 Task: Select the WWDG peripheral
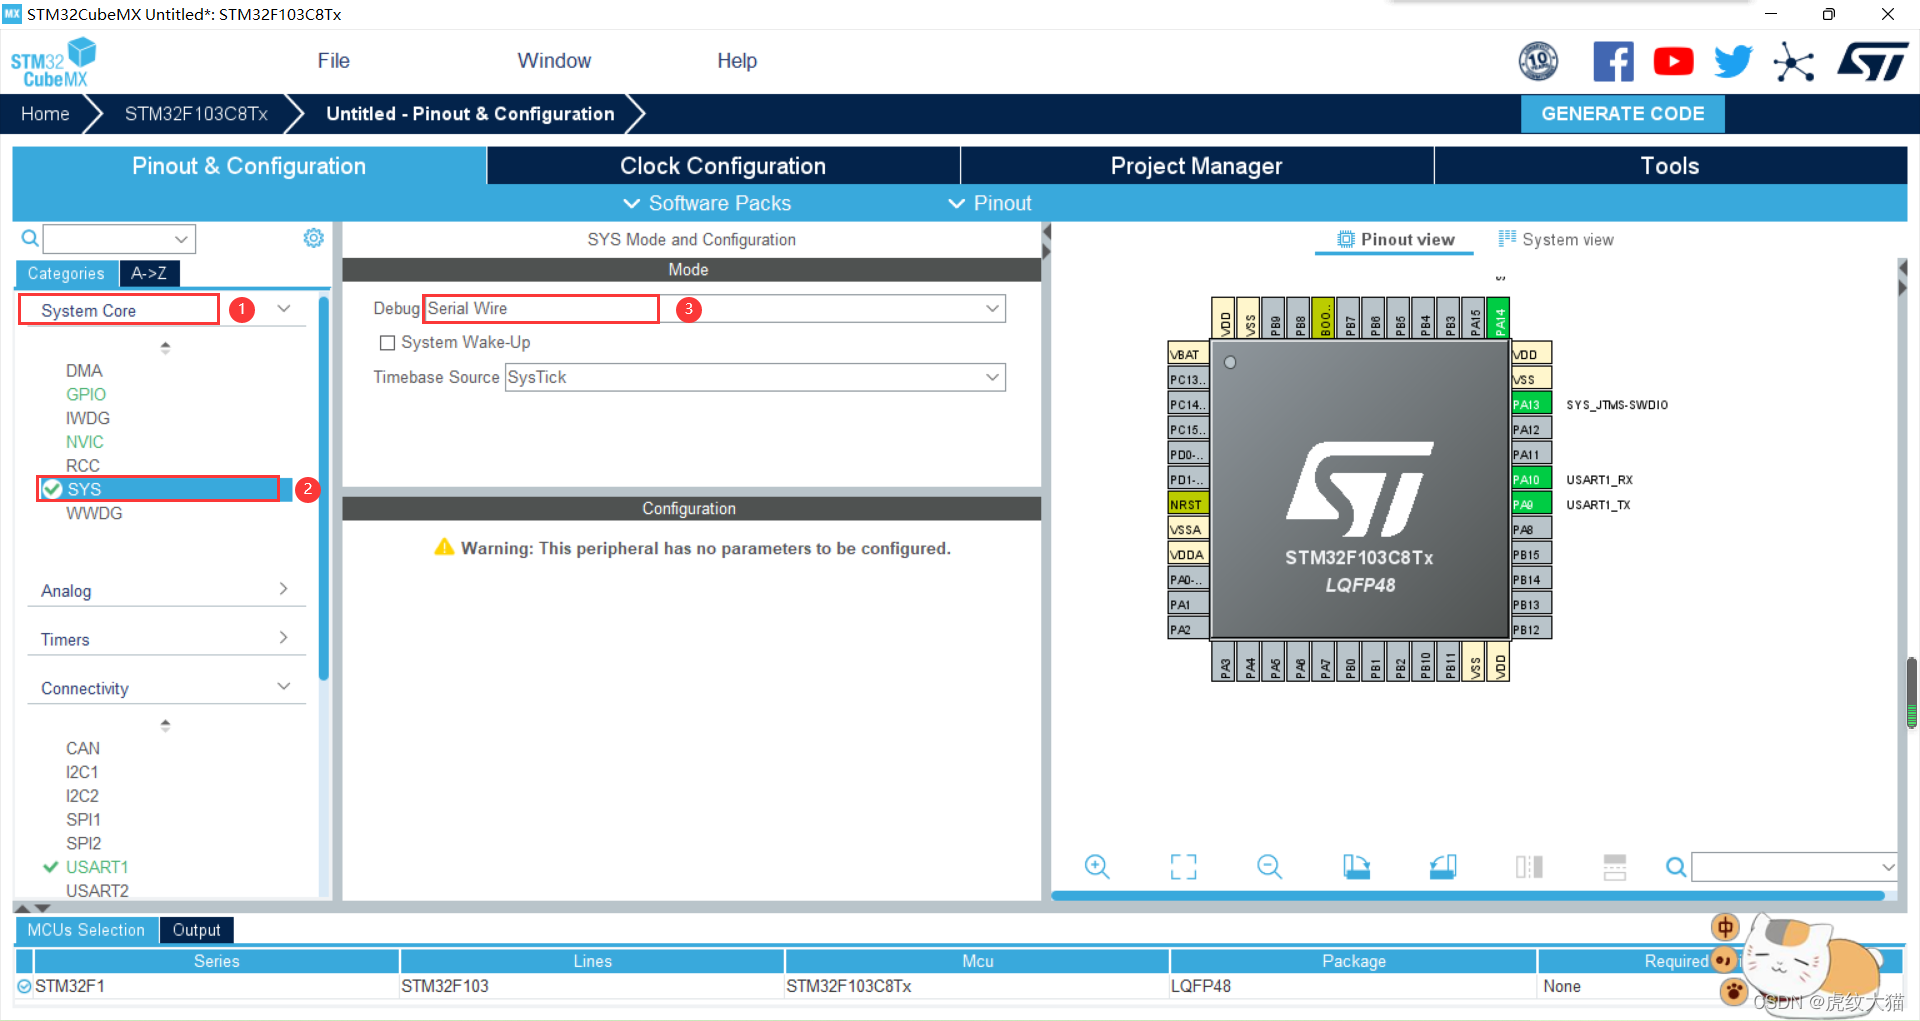click(94, 513)
